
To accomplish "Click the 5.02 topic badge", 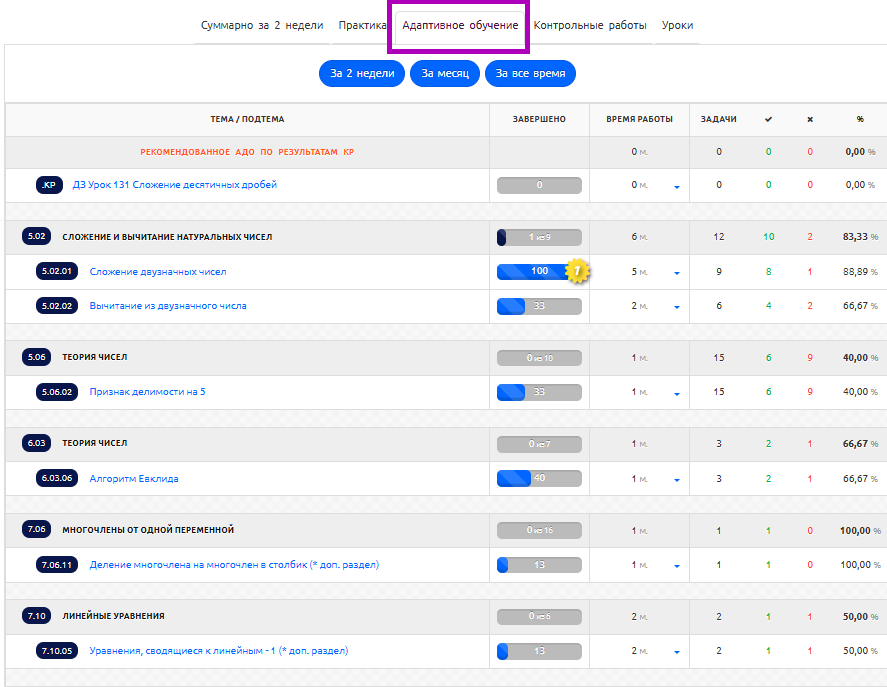I will 37,237.
